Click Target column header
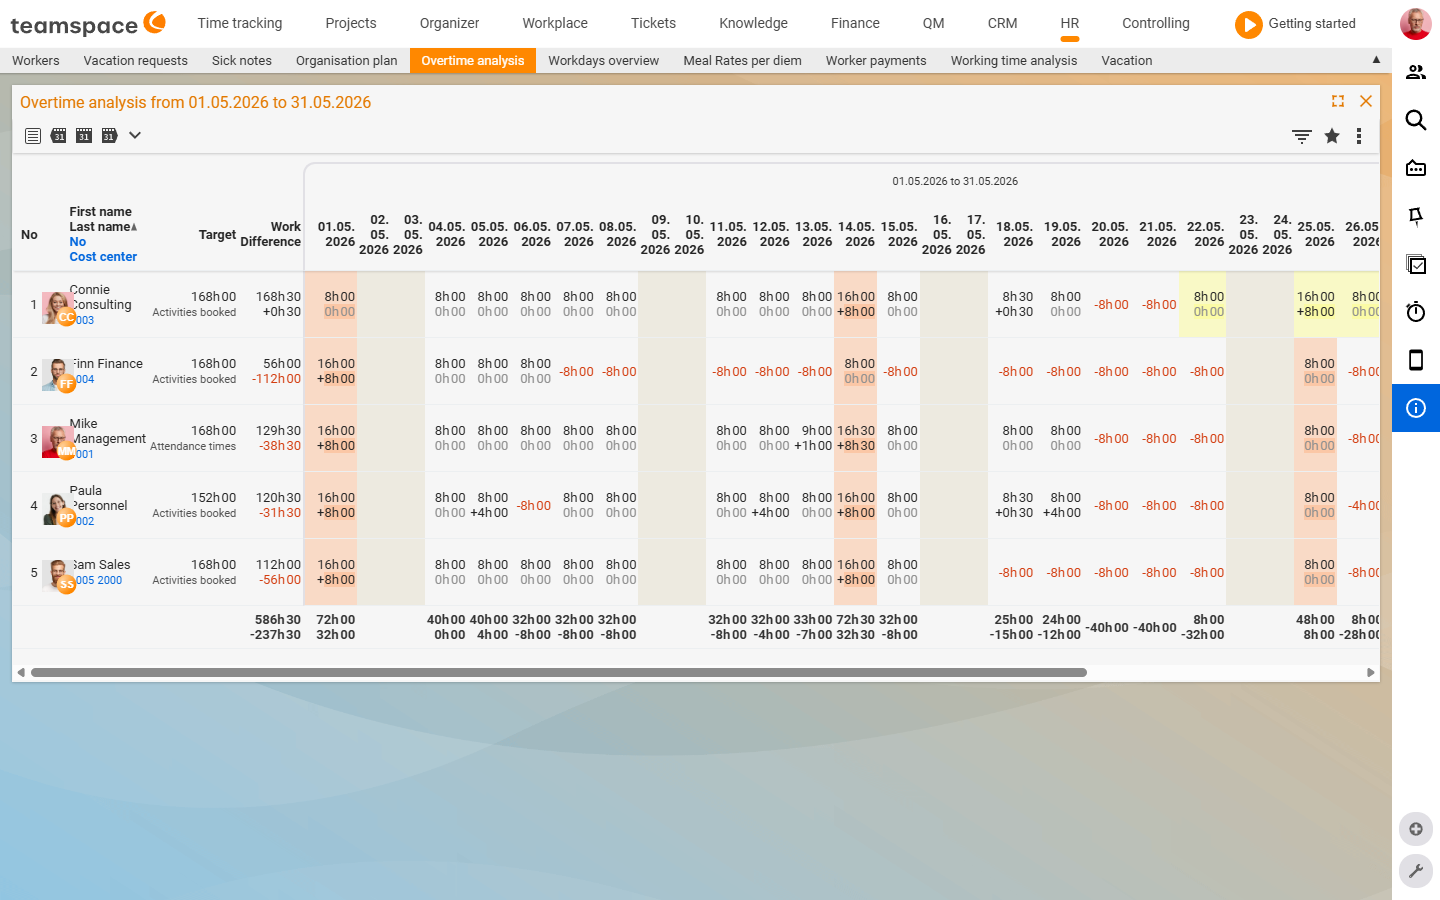1440x900 pixels. click(217, 235)
